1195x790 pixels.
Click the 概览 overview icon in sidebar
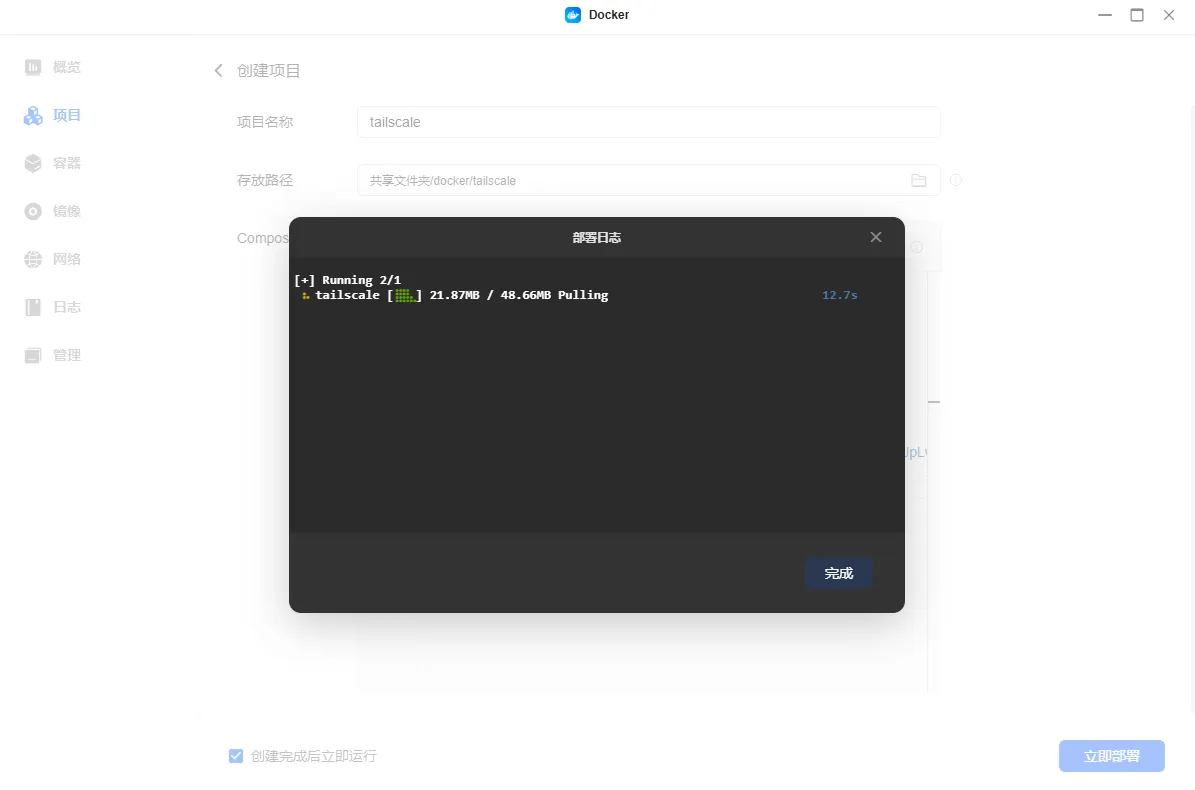point(33,68)
